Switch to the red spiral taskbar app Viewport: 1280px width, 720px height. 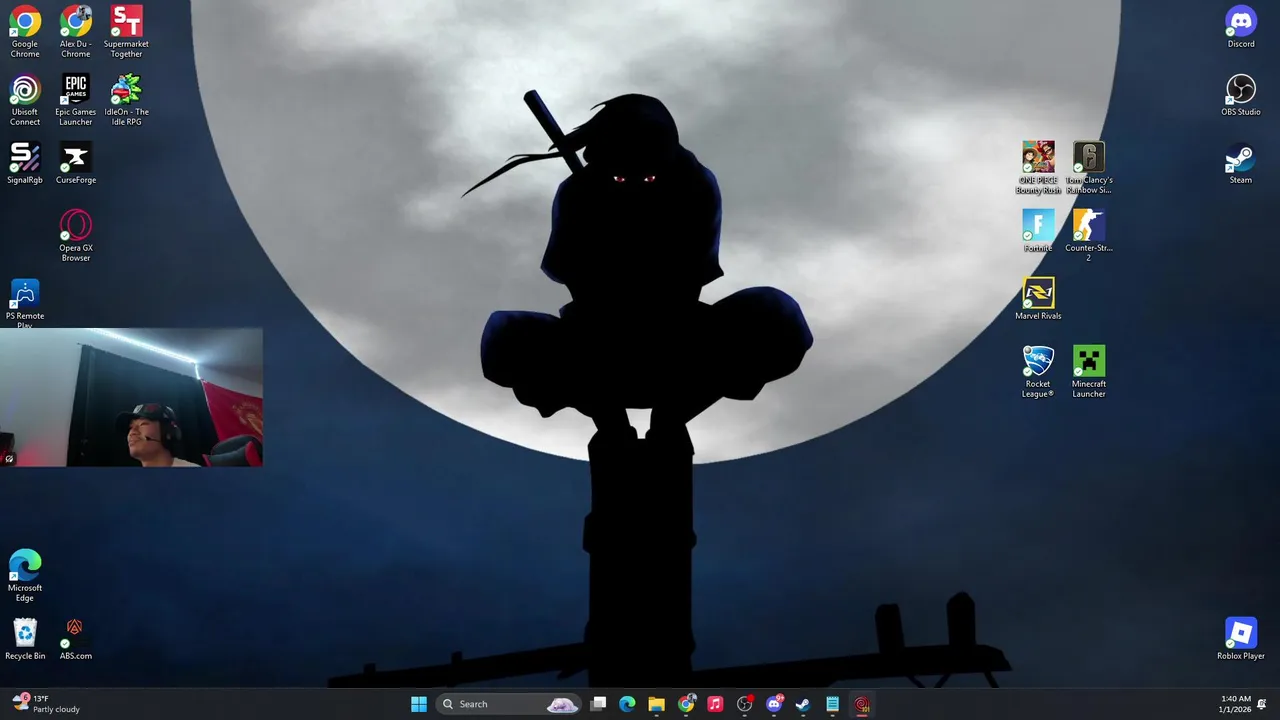[x=862, y=704]
